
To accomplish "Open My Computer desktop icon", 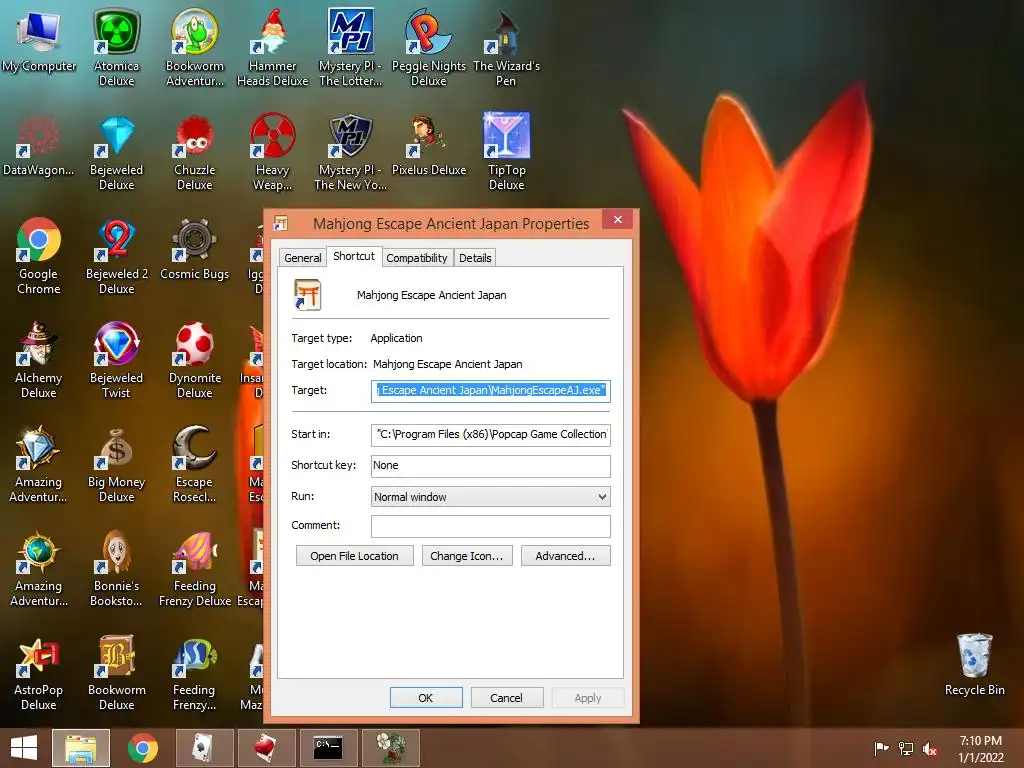I will tap(39, 41).
